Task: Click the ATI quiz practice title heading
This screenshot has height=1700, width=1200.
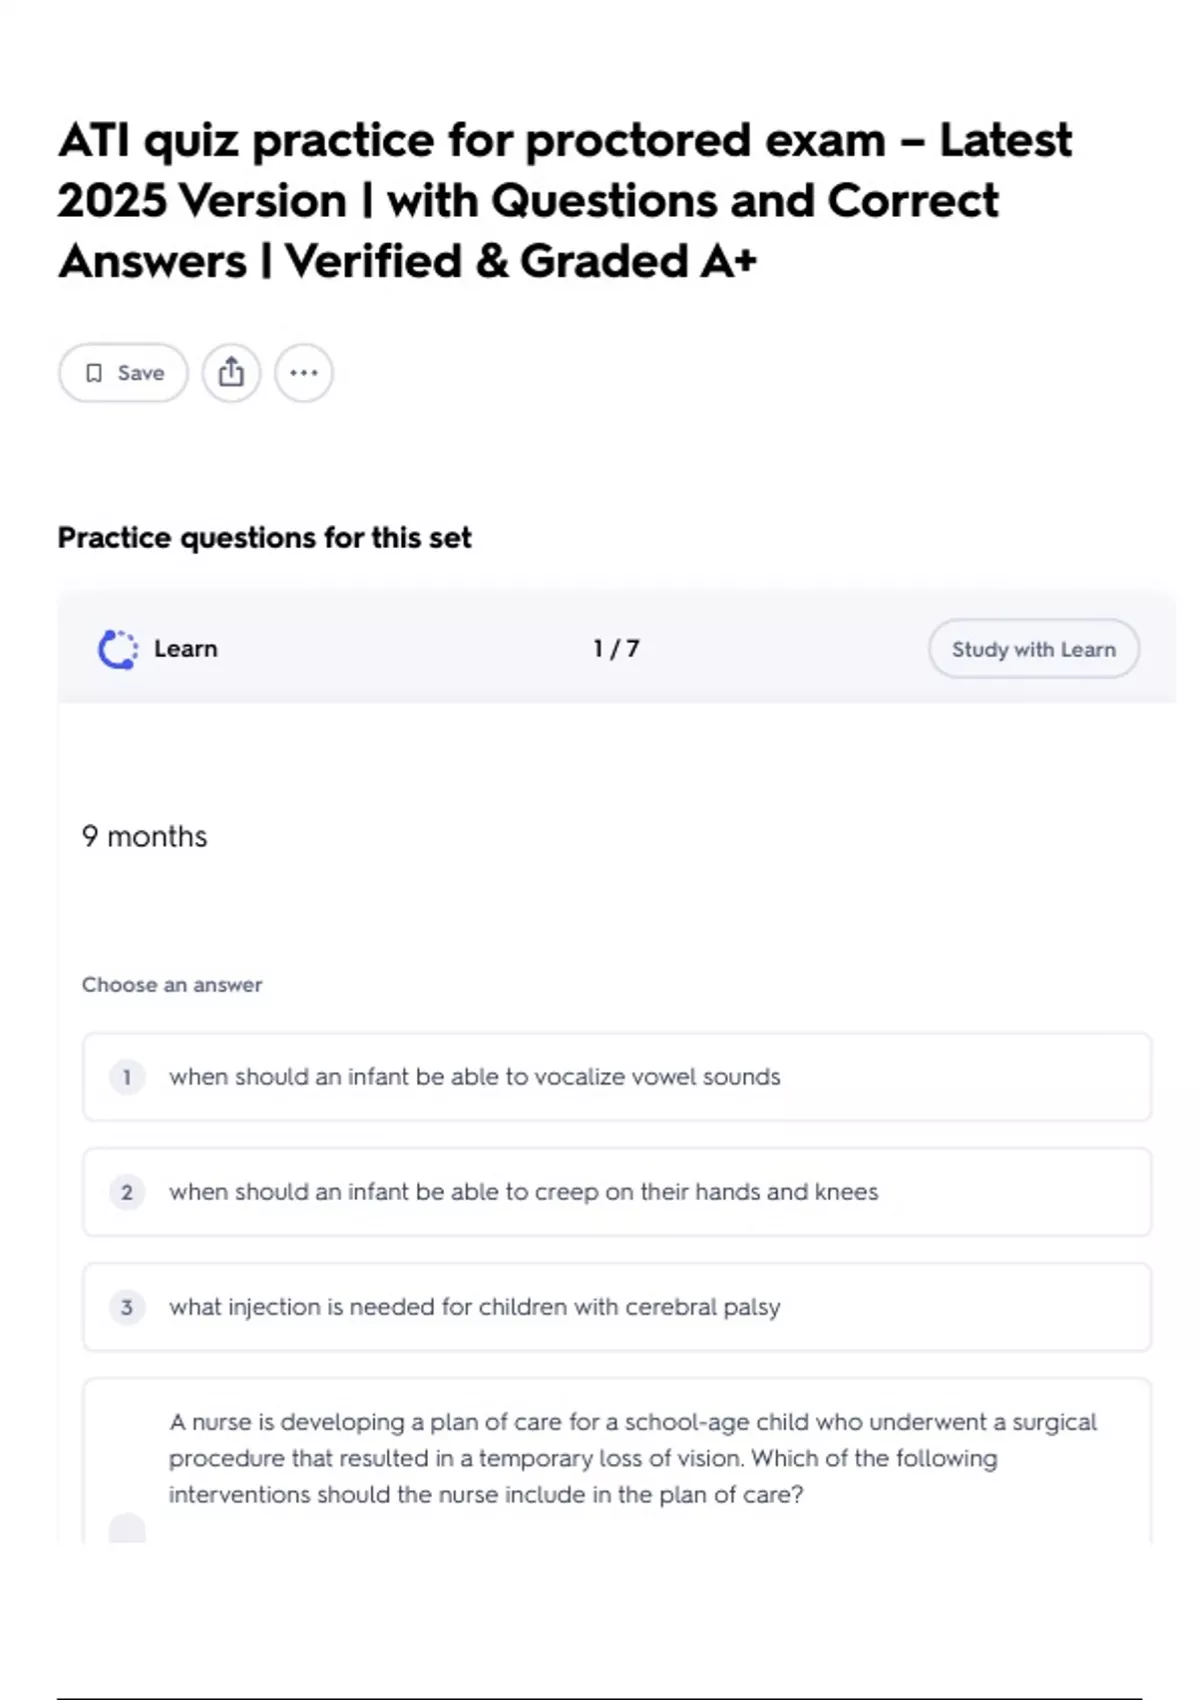Action: click(x=565, y=200)
